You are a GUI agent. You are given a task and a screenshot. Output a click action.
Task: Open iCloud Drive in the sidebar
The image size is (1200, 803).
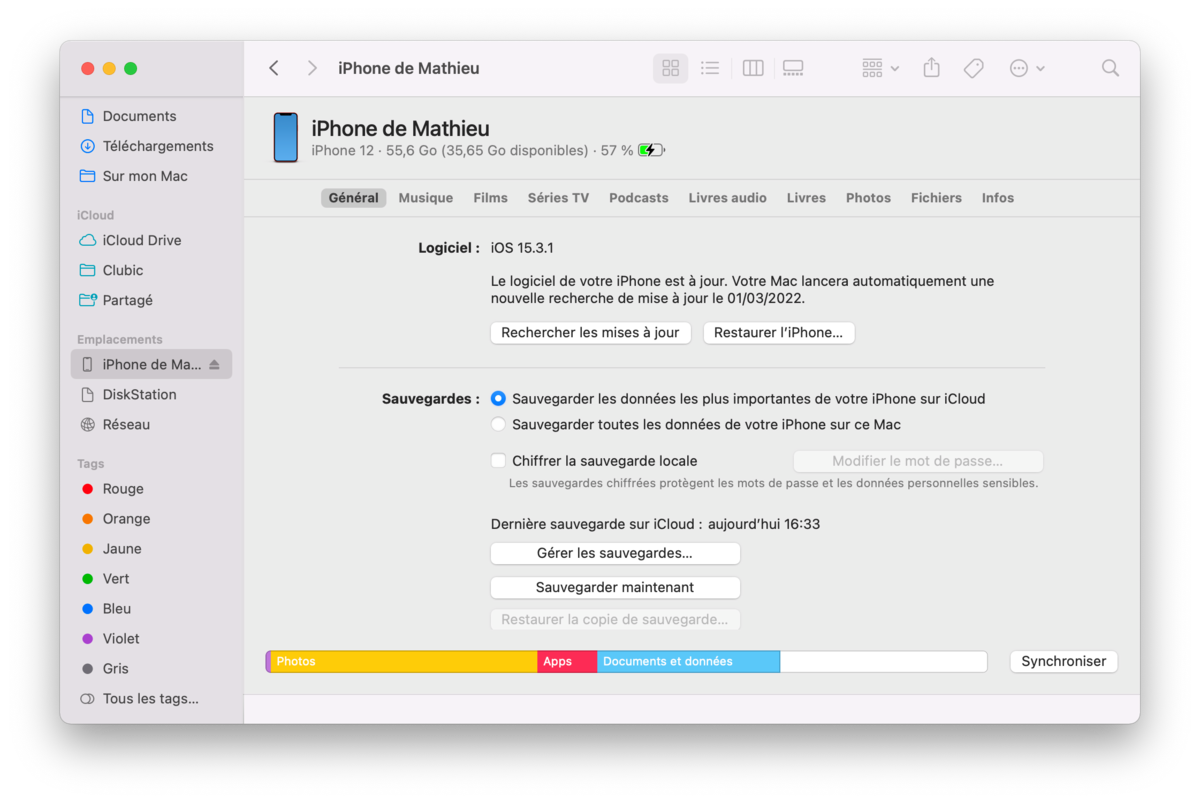[142, 240]
